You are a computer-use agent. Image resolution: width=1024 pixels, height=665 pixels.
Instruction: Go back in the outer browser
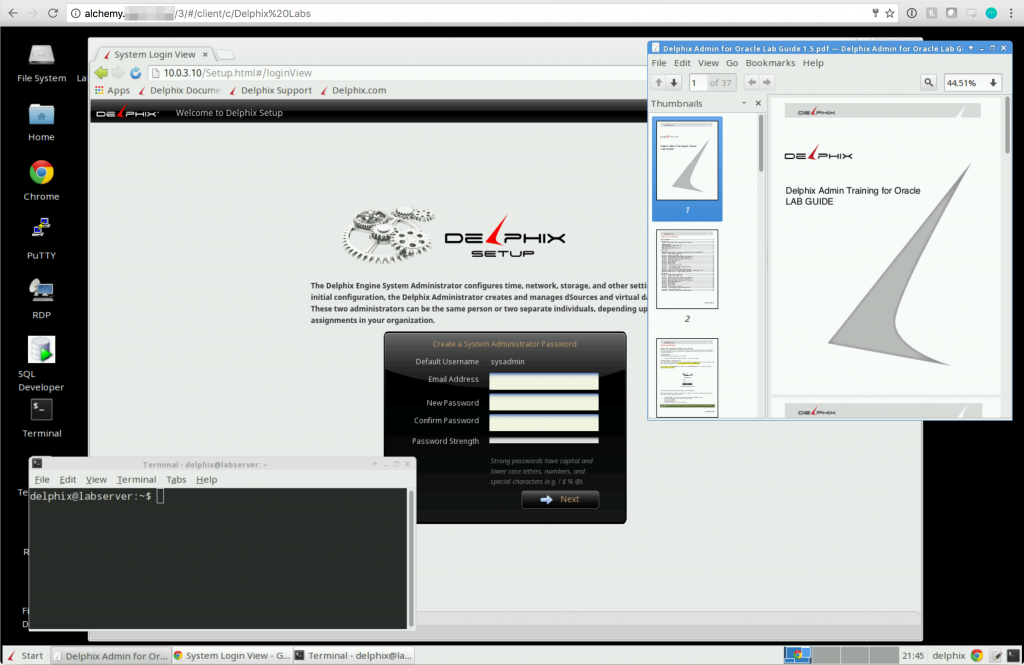coord(13,13)
